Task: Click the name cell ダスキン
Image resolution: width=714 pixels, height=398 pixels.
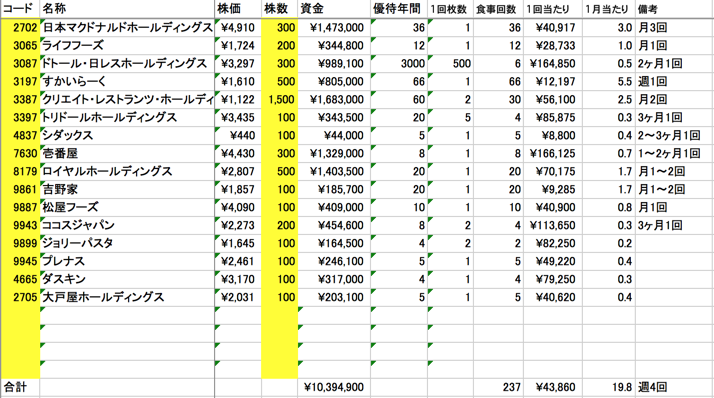Action: [127, 280]
